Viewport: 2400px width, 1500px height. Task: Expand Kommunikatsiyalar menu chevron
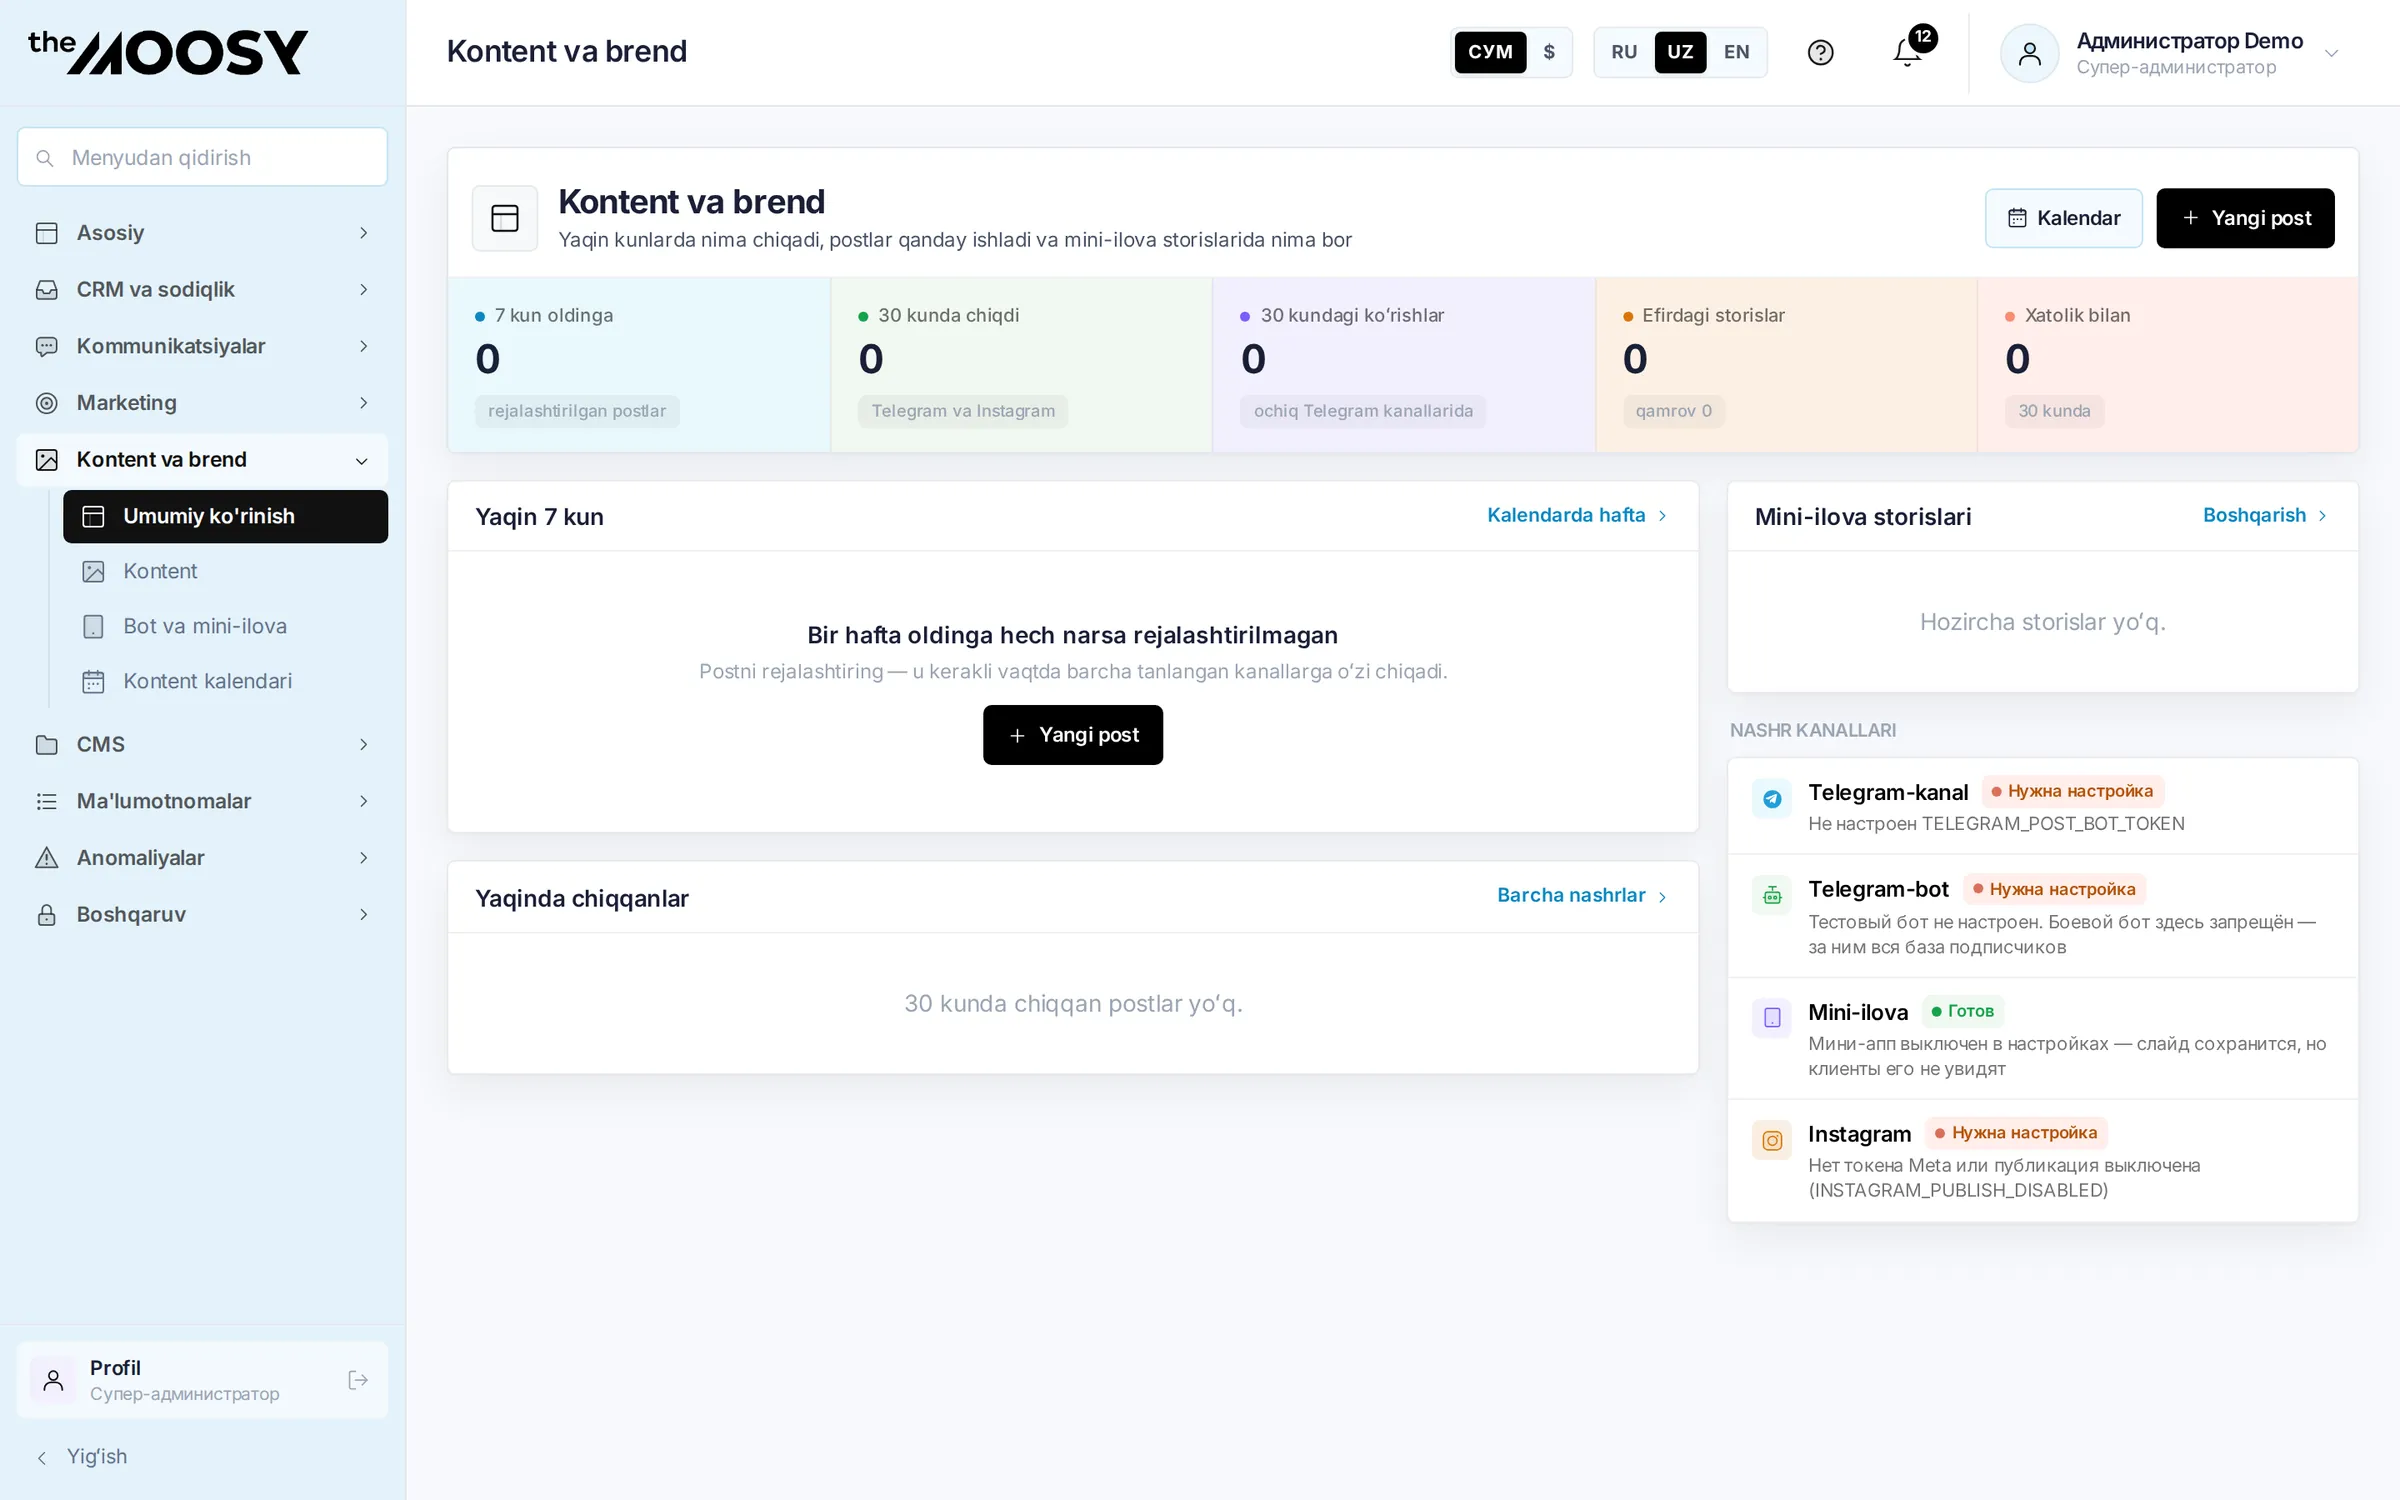(x=364, y=346)
